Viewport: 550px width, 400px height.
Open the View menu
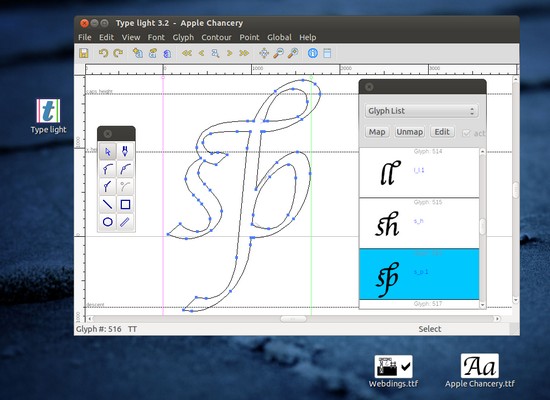click(131, 37)
